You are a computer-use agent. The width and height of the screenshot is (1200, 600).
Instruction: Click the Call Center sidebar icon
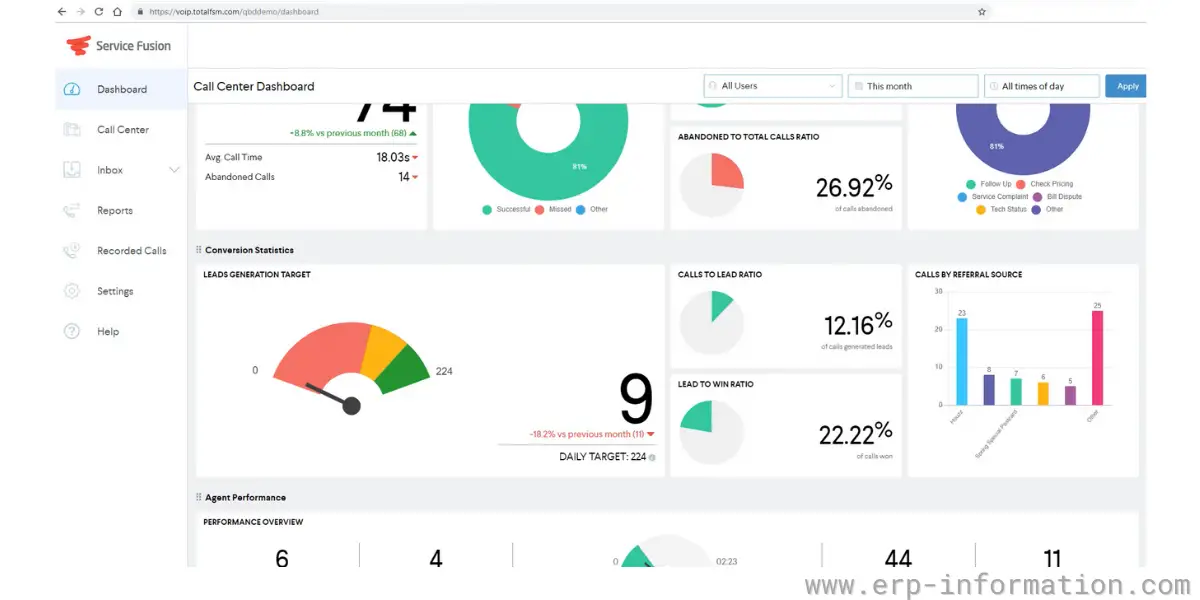coord(72,129)
